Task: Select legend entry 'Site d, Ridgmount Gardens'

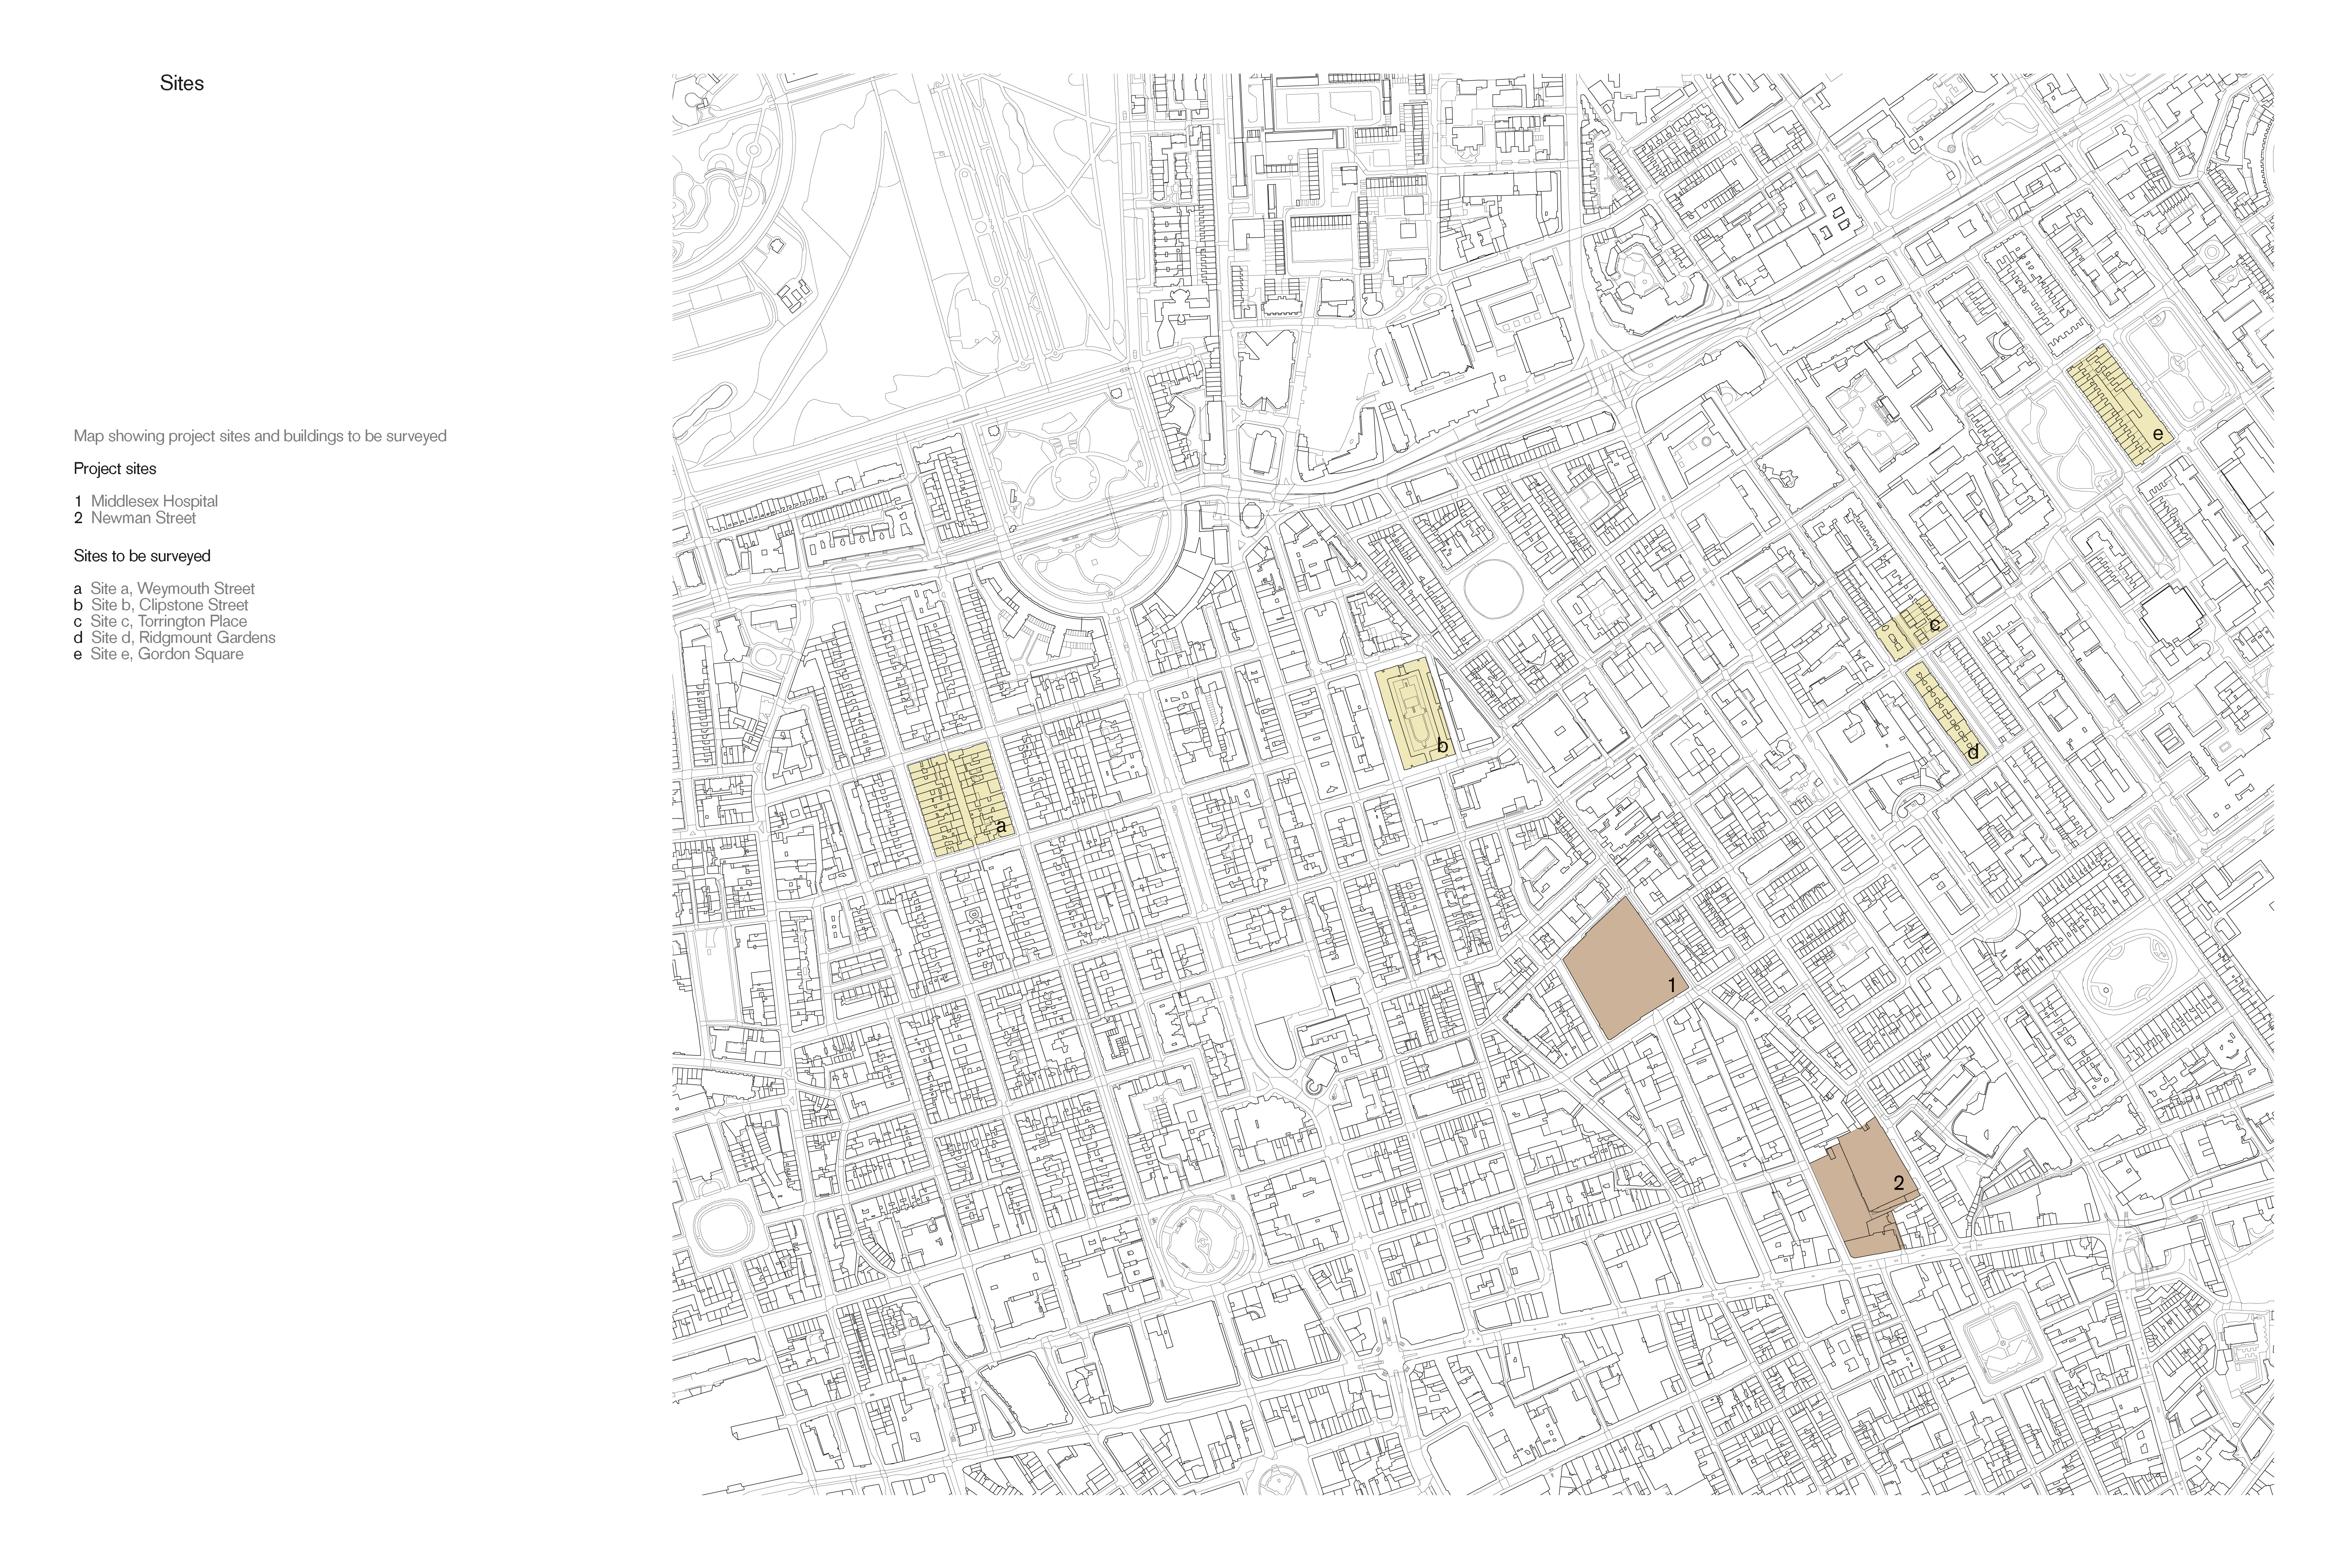Action: (x=174, y=637)
